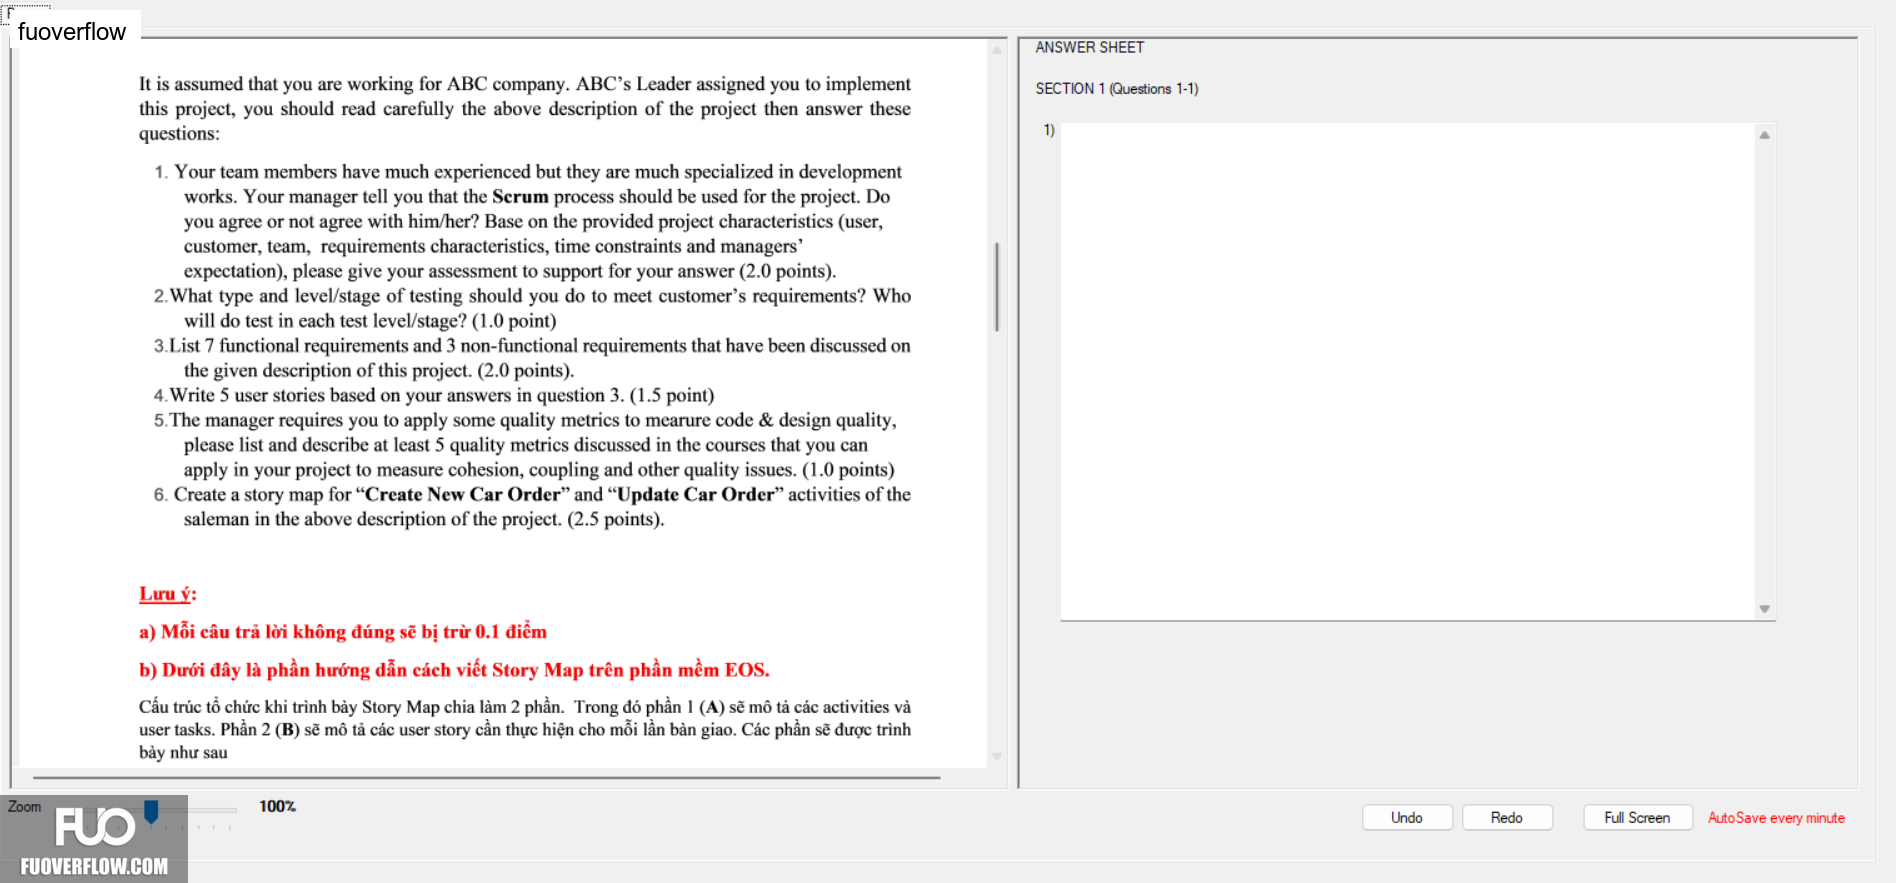The image size is (1896, 883).
Task: Click the "100%" zoom value
Action: point(277,806)
